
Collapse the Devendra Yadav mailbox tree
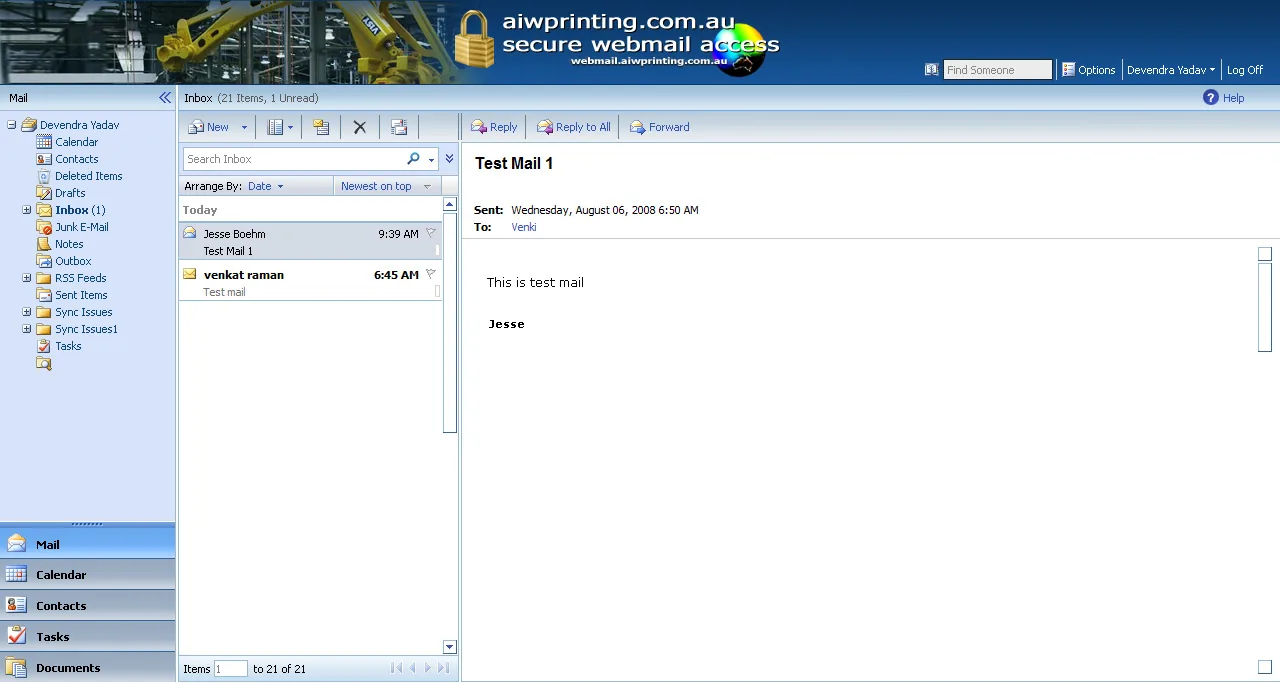tap(11, 125)
